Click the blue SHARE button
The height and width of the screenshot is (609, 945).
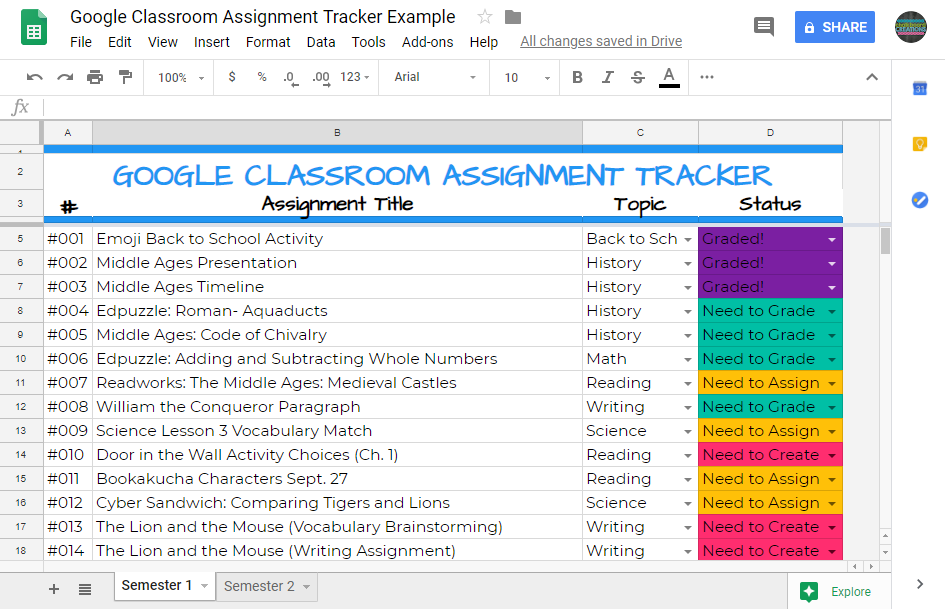pos(835,27)
